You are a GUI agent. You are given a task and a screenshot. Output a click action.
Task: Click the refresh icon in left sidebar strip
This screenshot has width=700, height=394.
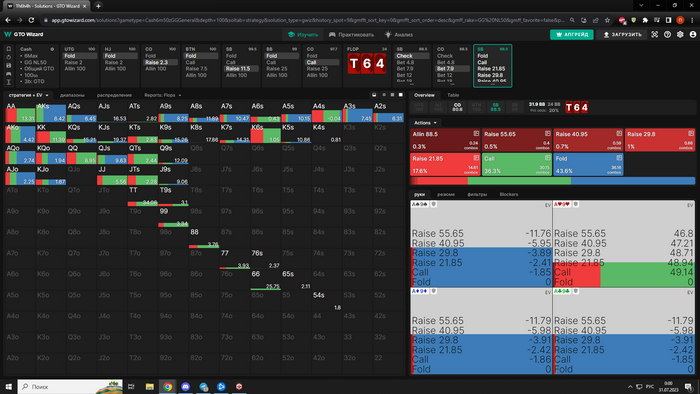coord(8,57)
